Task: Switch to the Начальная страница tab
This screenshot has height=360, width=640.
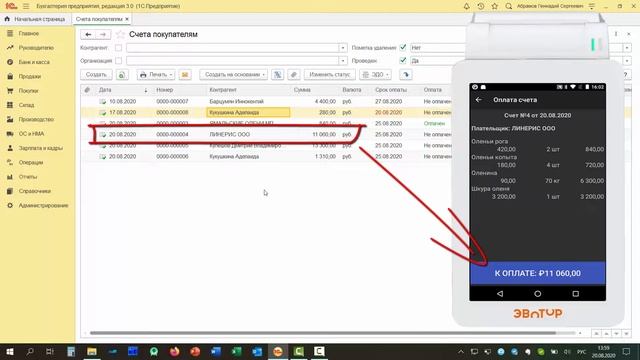Action: pos(35,19)
